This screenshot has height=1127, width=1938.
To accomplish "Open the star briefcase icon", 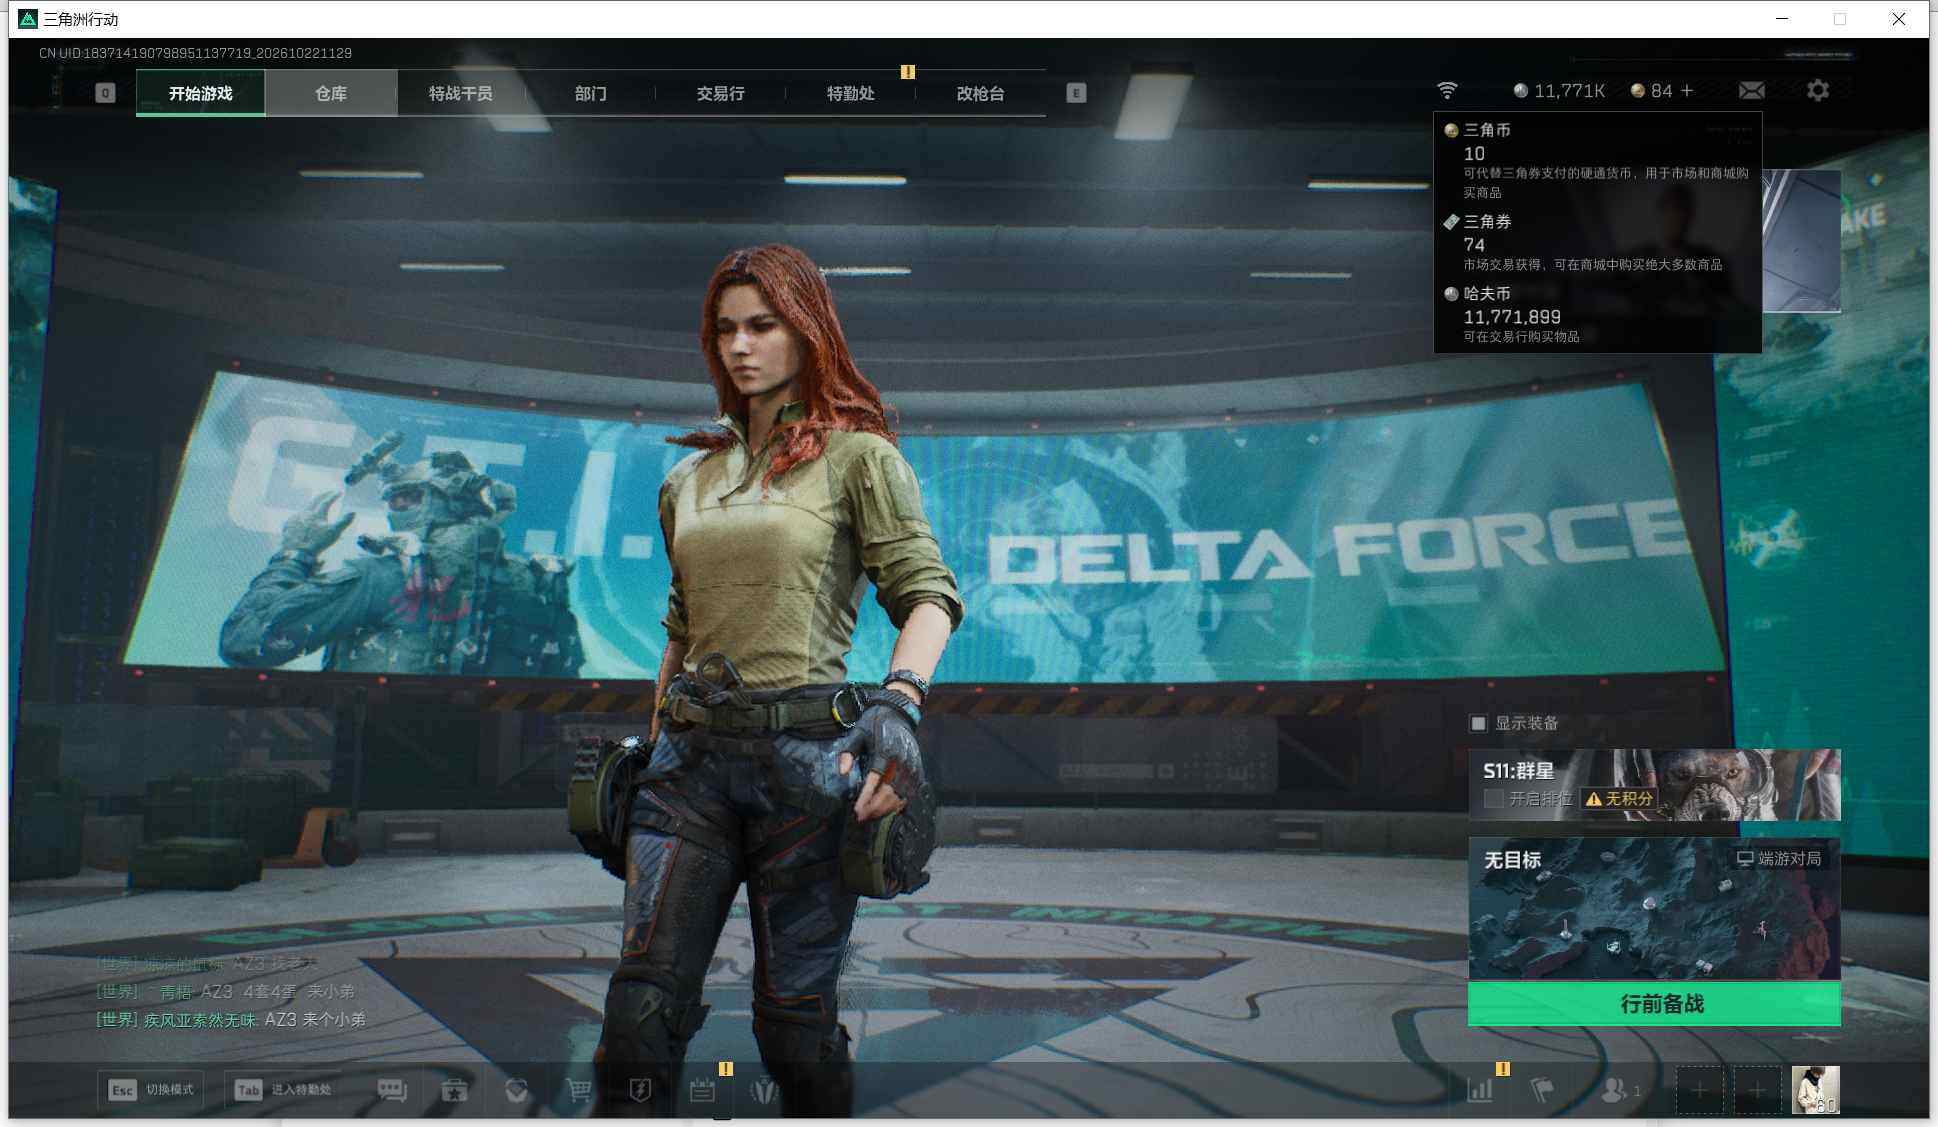I will tap(454, 1090).
